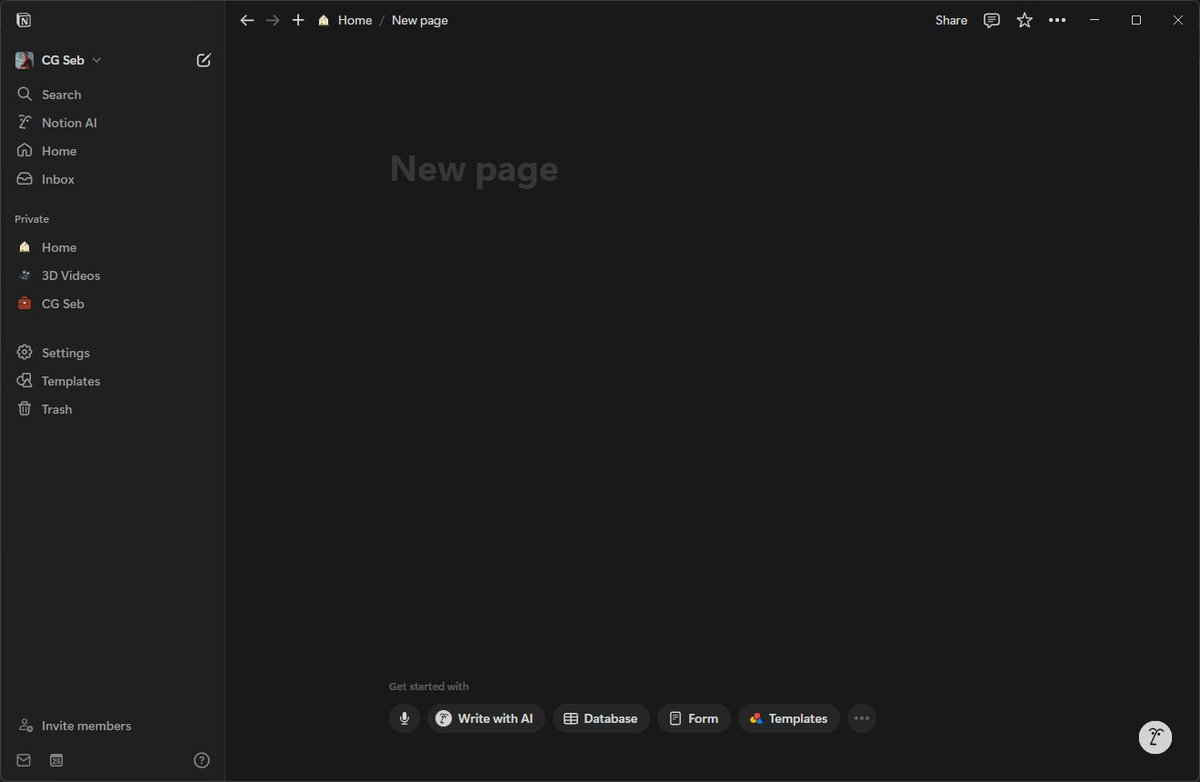1200x782 pixels.
Task: Open Notion AI from the sidebar
Action: pos(112,123)
